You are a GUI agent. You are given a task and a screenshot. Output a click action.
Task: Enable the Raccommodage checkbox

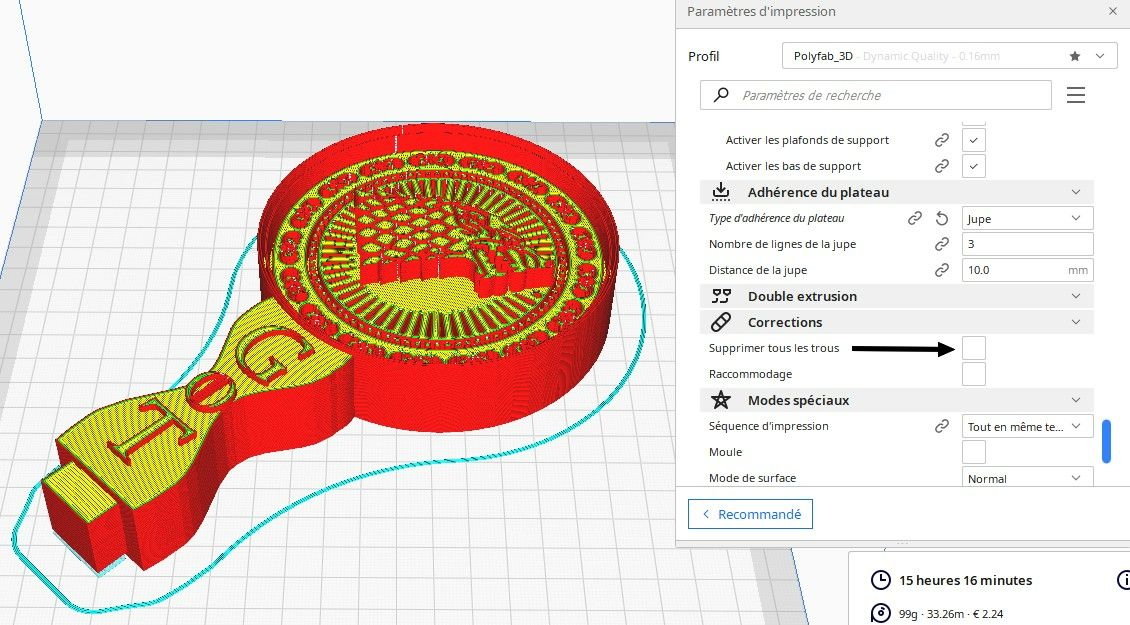coord(974,374)
